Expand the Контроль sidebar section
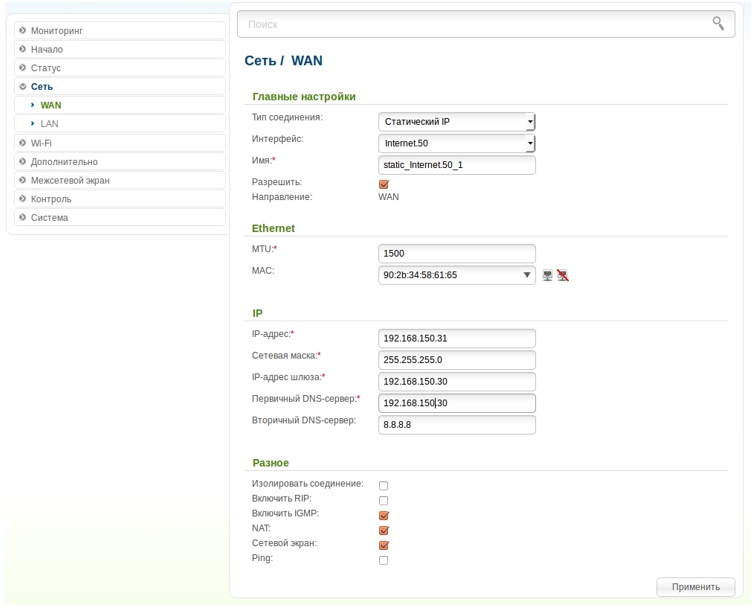The image size is (755, 609). pos(51,199)
